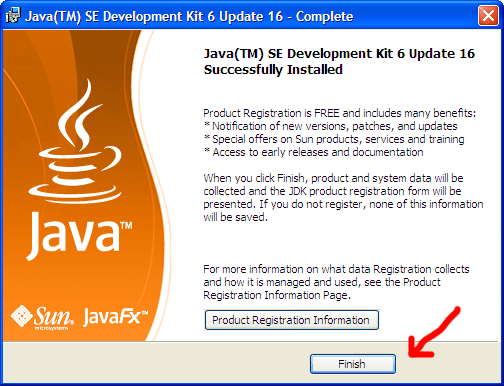Click the Sun diamond emblem

click(22, 316)
